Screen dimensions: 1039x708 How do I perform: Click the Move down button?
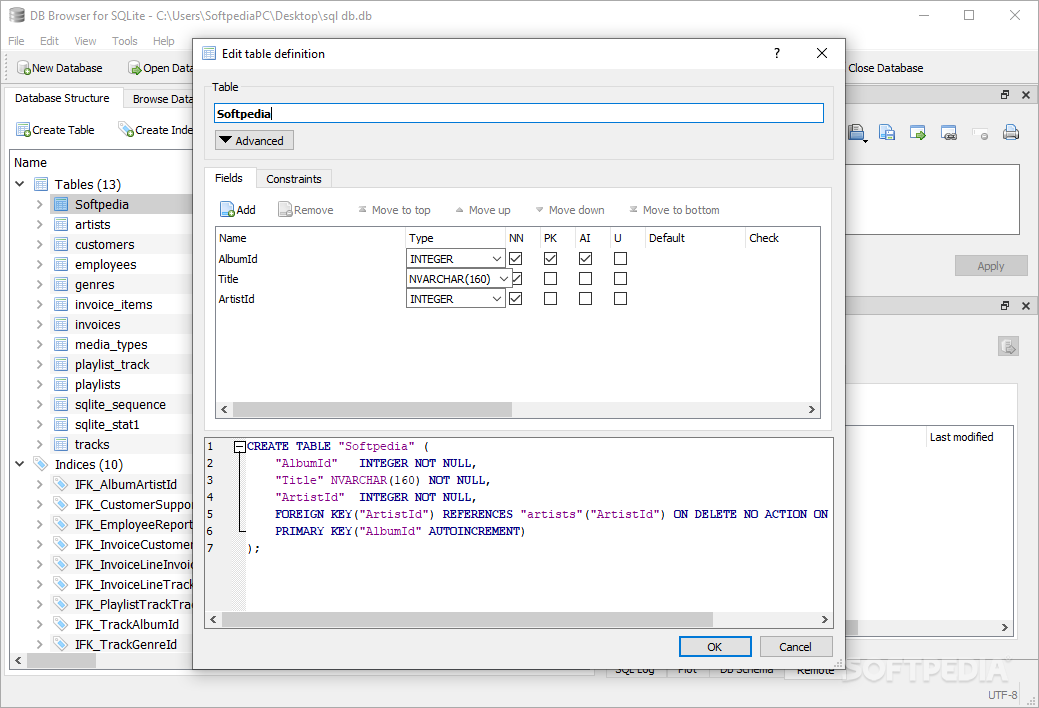click(570, 209)
